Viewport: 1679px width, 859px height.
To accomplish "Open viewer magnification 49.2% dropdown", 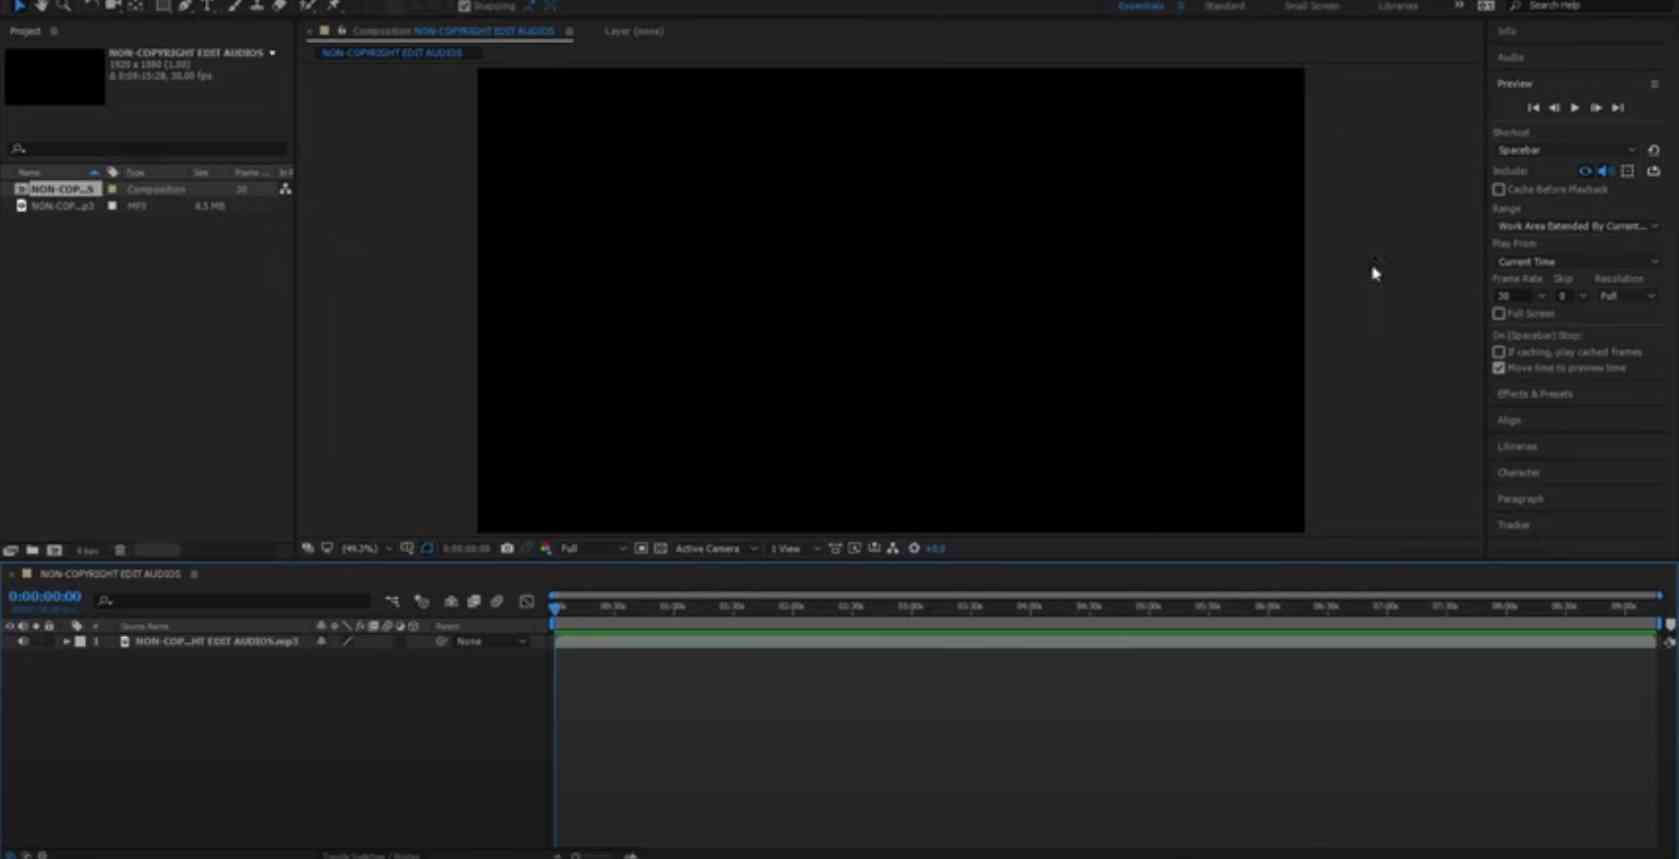I will click(x=366, y=549).
